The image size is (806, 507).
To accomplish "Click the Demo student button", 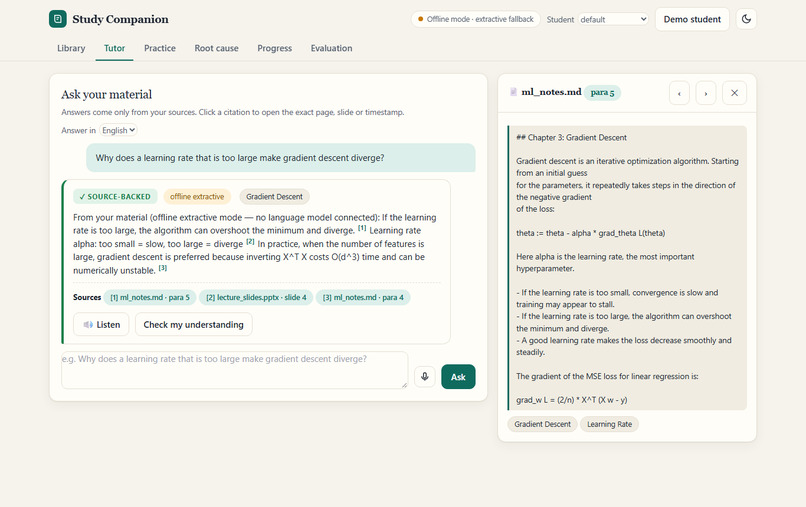I will pos(692,19).
